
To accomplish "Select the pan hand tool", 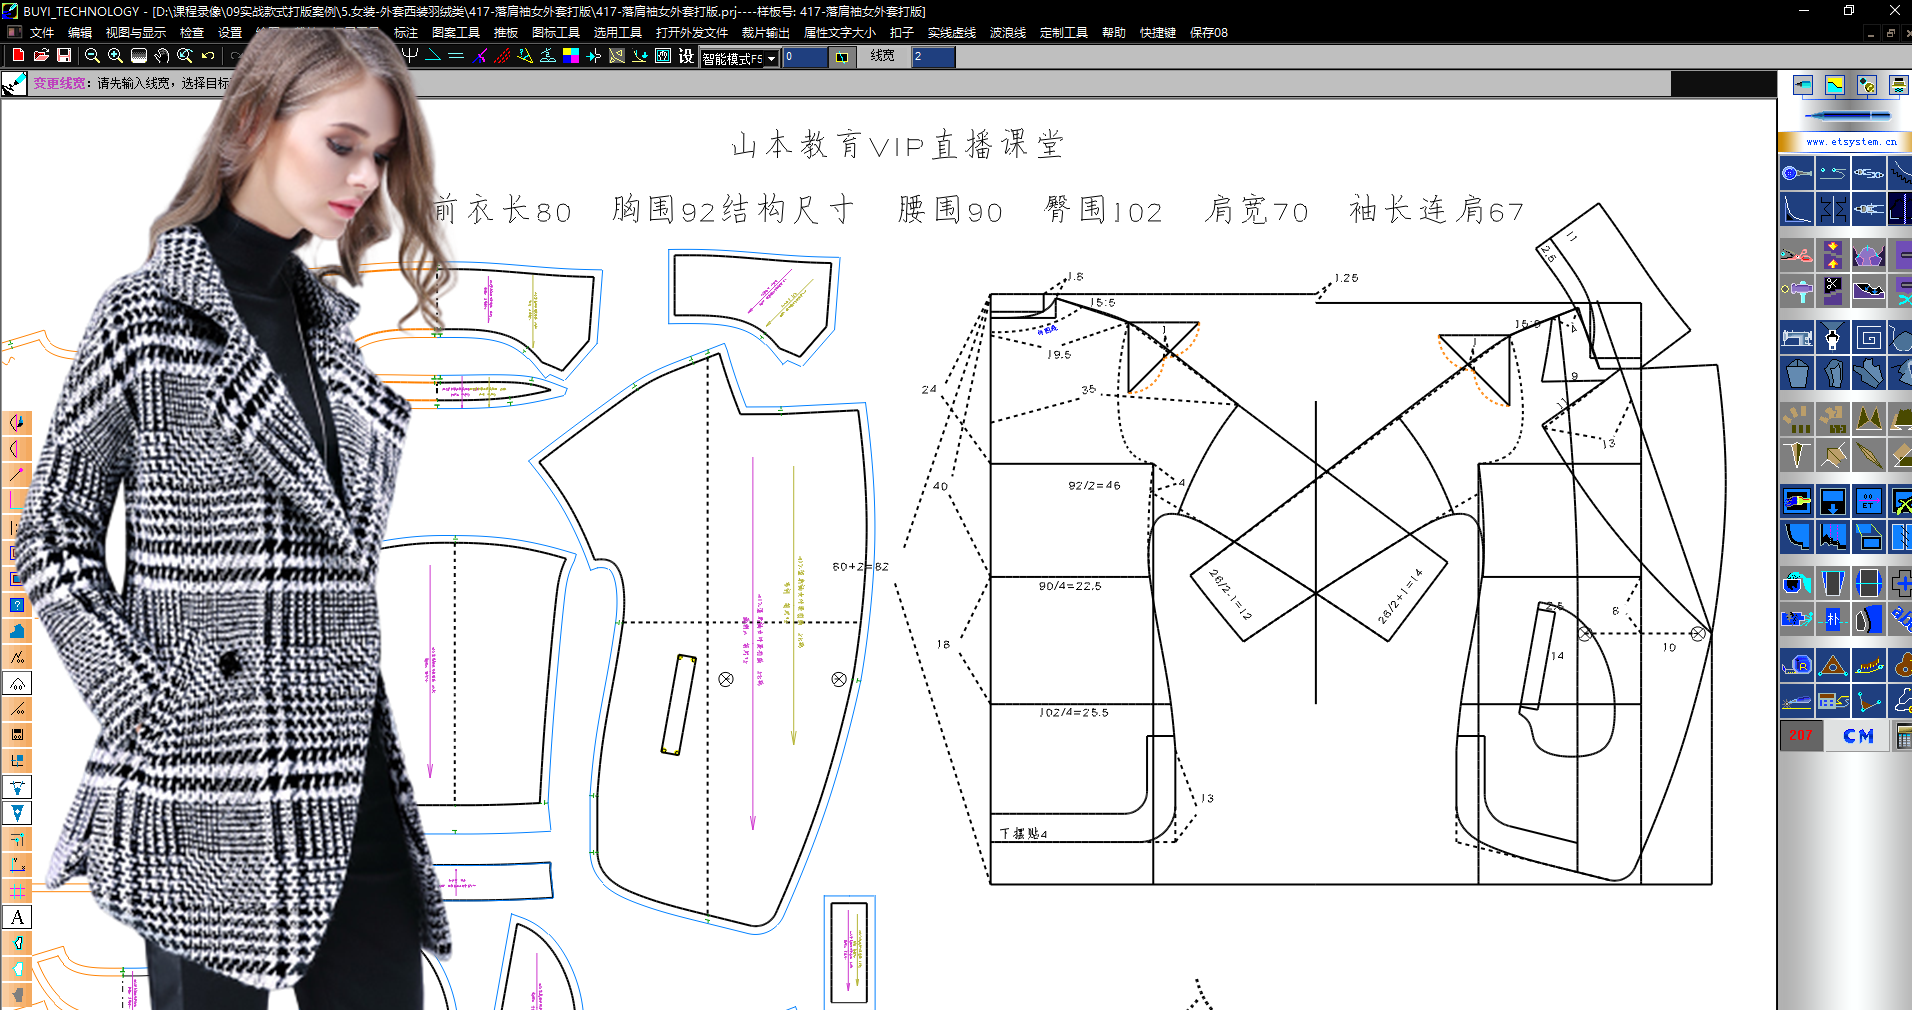I will (162, 56).
